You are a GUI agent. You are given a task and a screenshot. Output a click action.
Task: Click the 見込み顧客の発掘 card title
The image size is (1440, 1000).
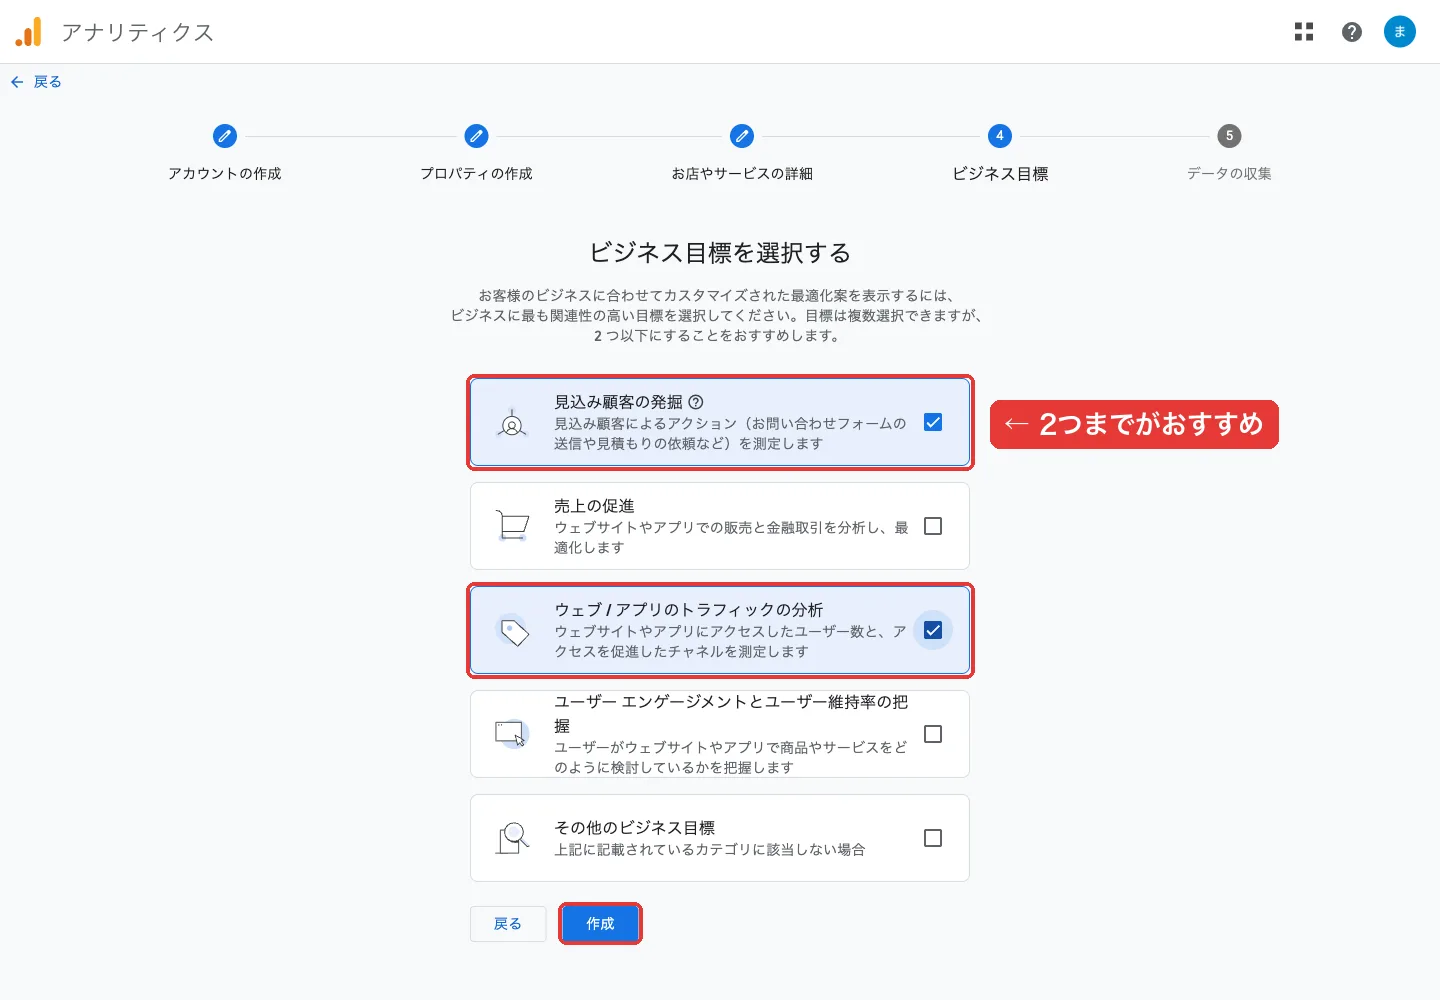[618, 402]
